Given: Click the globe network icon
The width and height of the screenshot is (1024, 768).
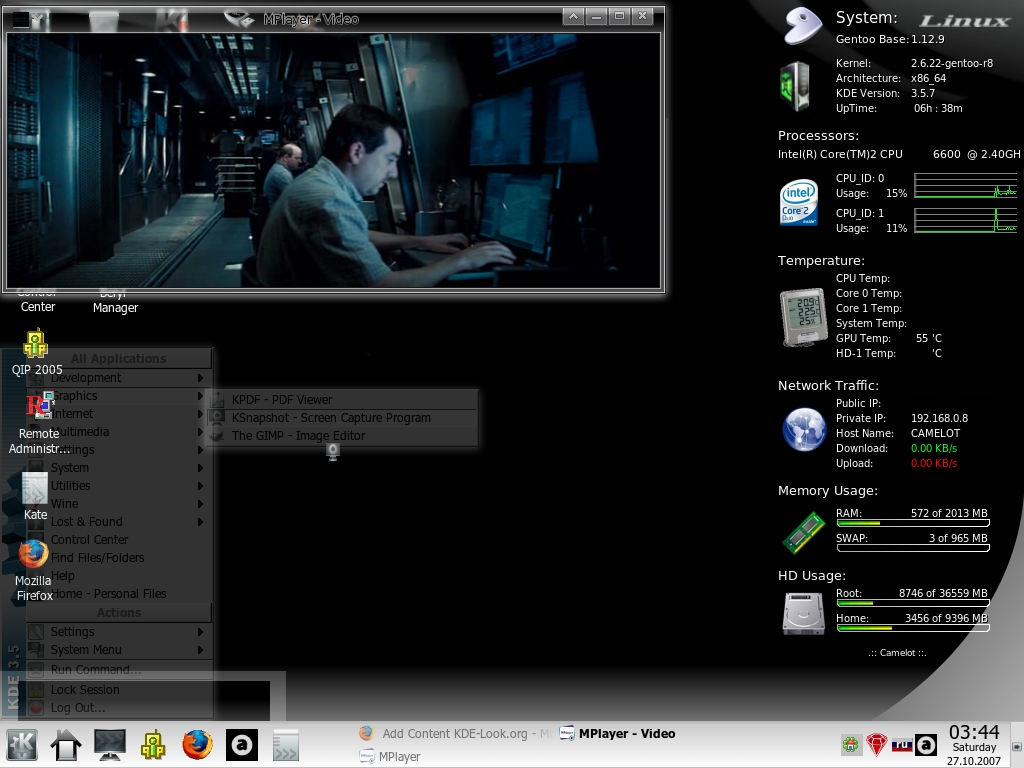Looking at the screenshot, I should tap(804, 430).
